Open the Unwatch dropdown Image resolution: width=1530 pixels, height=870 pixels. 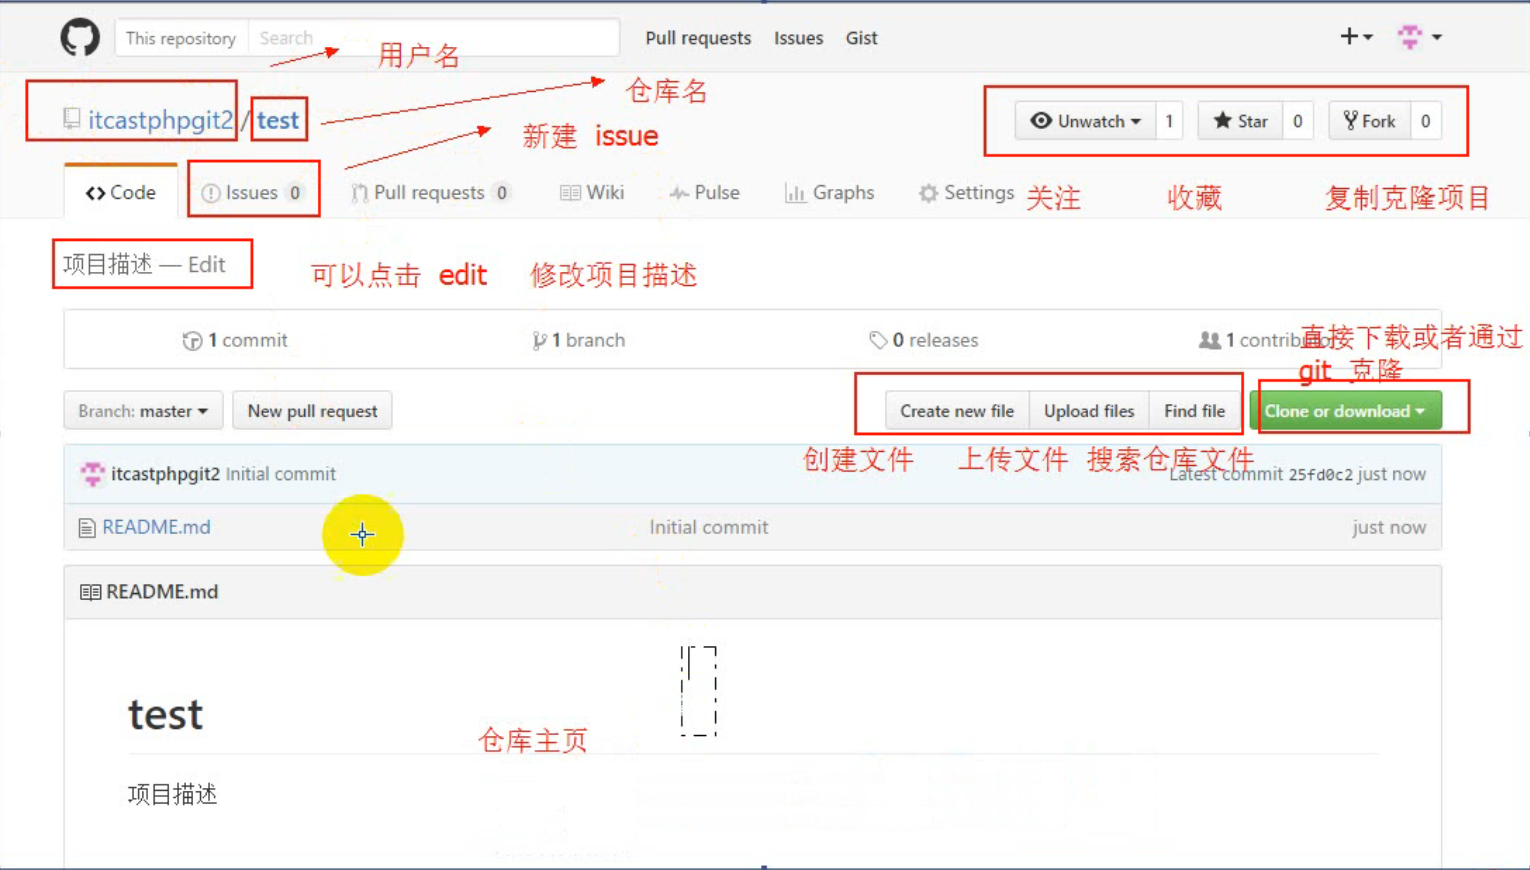coord(1085,121)
